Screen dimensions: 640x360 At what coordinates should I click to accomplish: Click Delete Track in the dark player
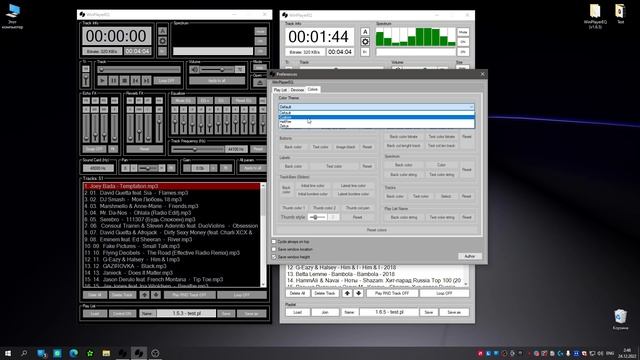pyautogui.click(x=122, y=295)
